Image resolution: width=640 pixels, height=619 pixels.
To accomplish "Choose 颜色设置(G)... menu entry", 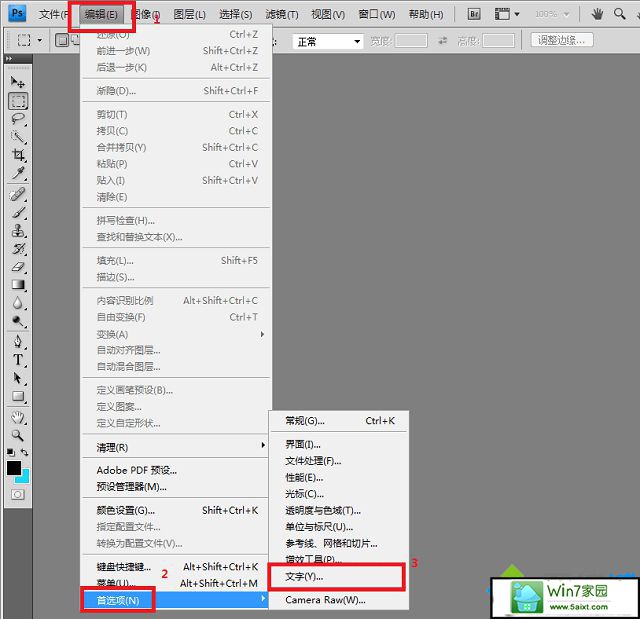I will coord(177,510).
